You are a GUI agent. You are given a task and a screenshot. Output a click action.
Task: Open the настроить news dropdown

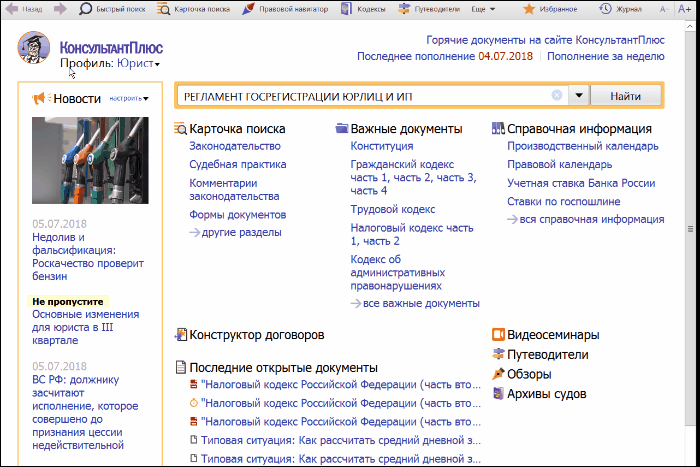pos(129,98)
